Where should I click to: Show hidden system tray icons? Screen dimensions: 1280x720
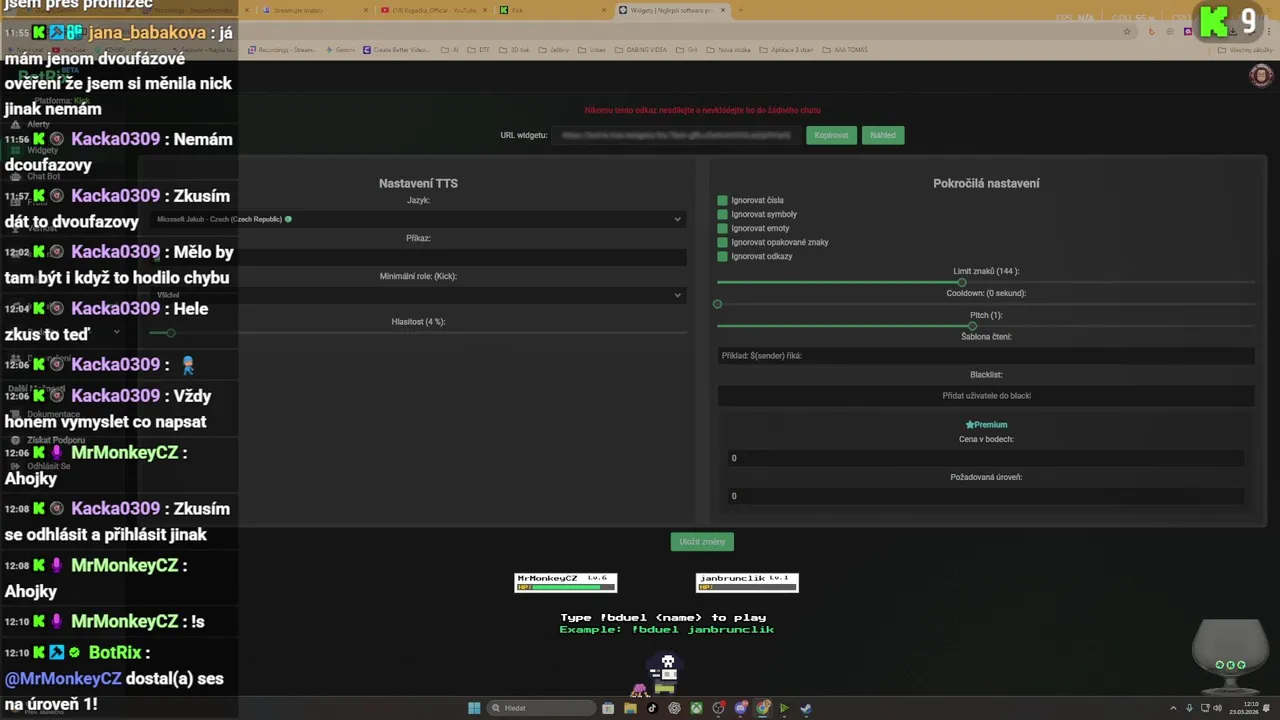click(1174, 708)
